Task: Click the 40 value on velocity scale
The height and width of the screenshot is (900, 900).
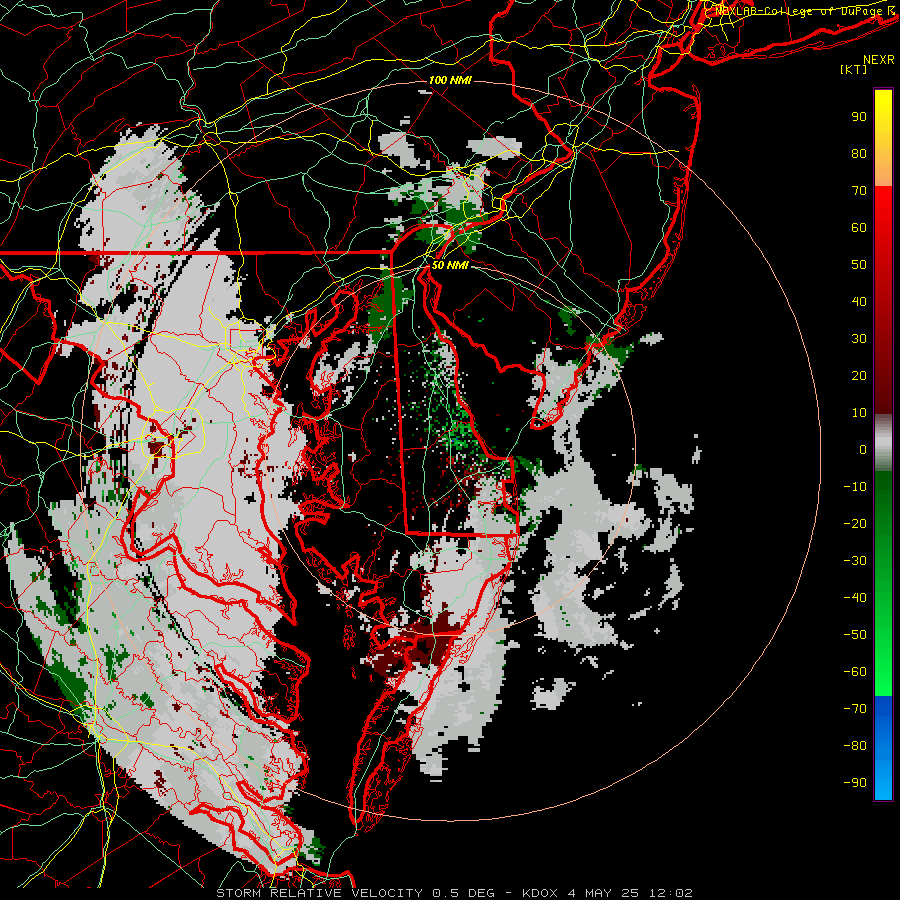Action: [x=859, y=302]
